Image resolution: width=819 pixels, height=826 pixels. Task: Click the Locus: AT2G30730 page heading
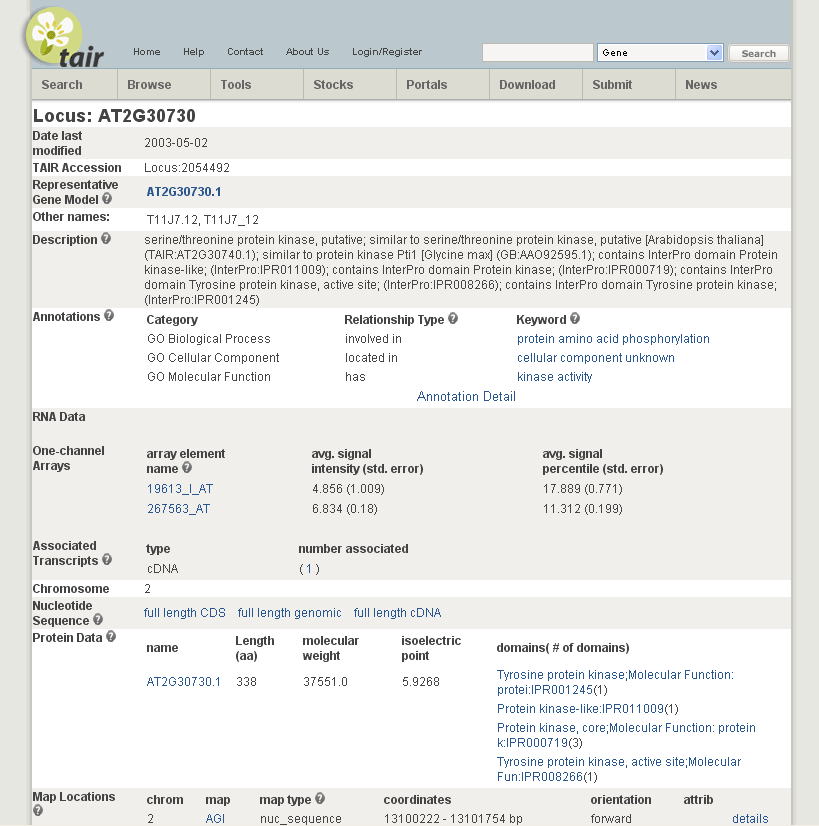(x=114, y=115)
